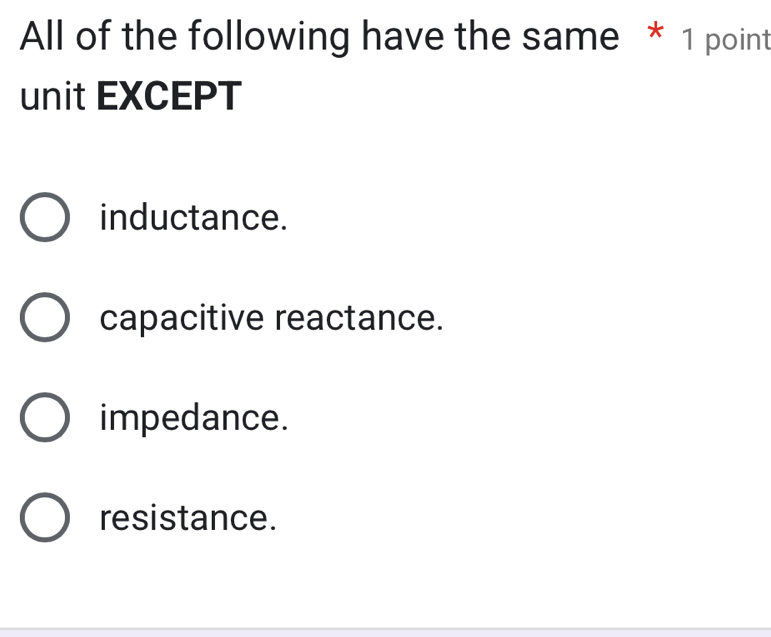Screen dimensions: 771x637
Task: Click the word 'reactance.' in option two
Action: (358, 318)
